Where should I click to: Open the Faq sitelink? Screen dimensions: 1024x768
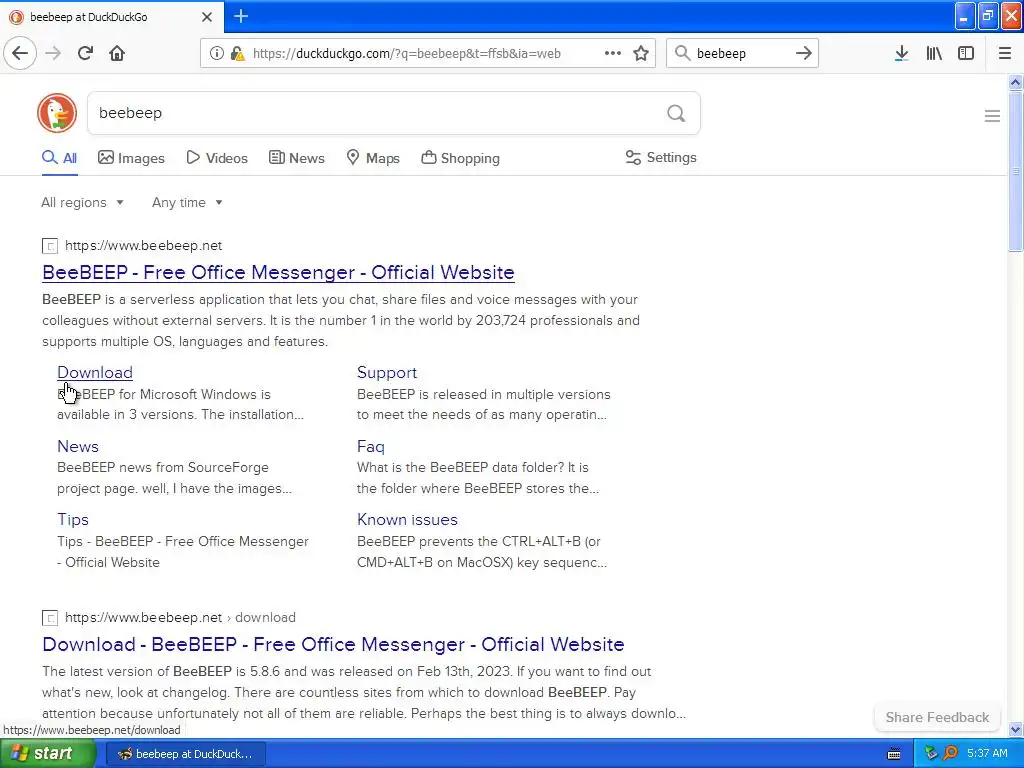[x=370, y=446]
